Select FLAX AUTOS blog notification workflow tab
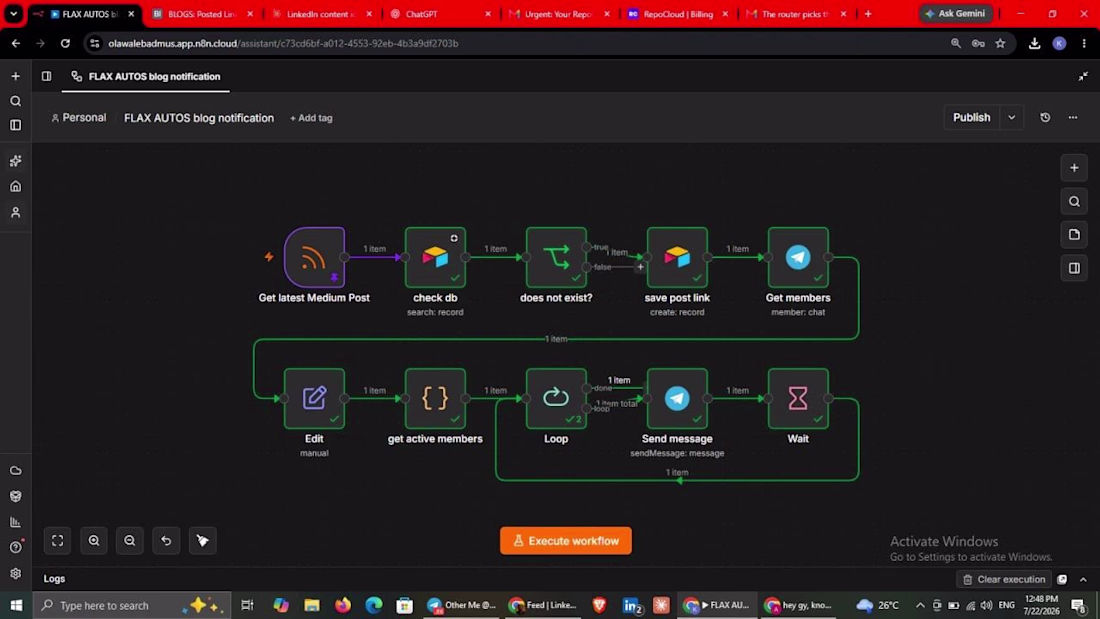This screenshot has height=619, width=1100. pyautogui.click(x=146, y=76)
